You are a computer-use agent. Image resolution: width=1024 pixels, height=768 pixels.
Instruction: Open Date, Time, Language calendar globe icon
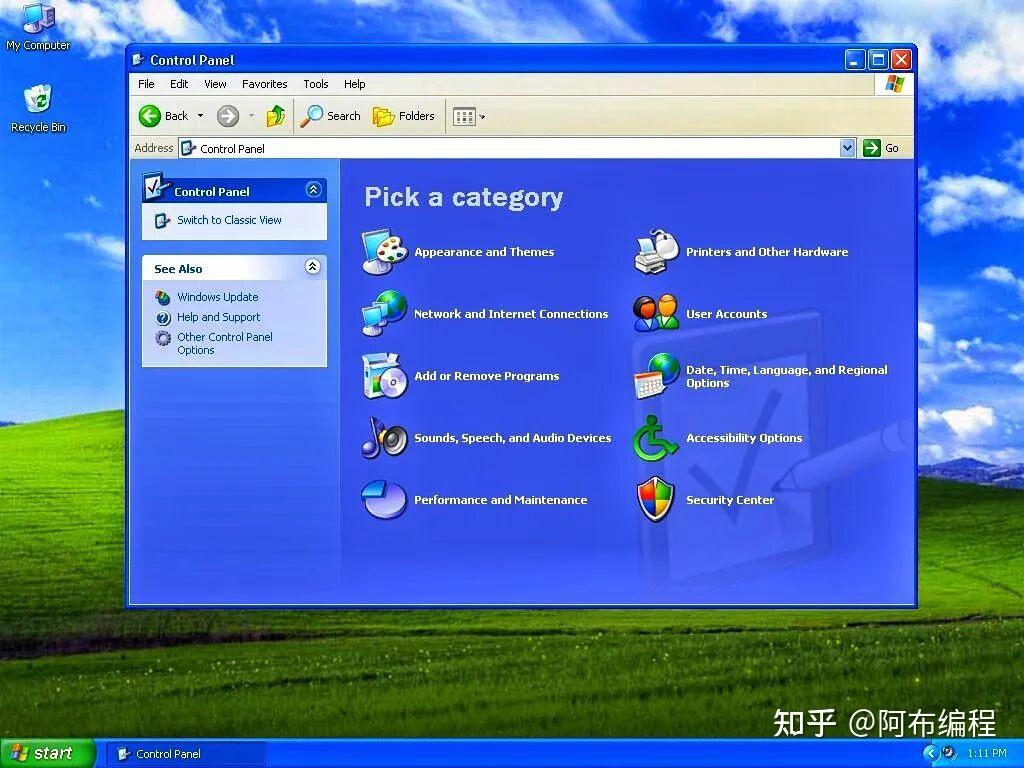click(656, 376)
